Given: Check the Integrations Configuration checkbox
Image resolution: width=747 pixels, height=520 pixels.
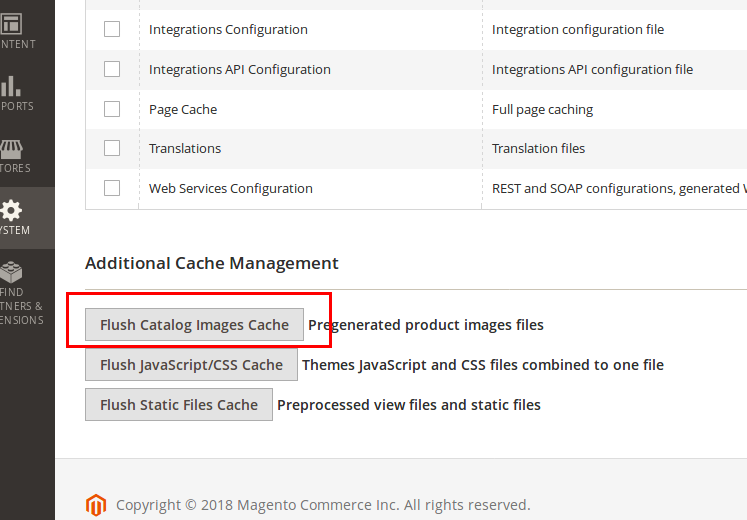Looking at the screenshot, I should [112, 29].
